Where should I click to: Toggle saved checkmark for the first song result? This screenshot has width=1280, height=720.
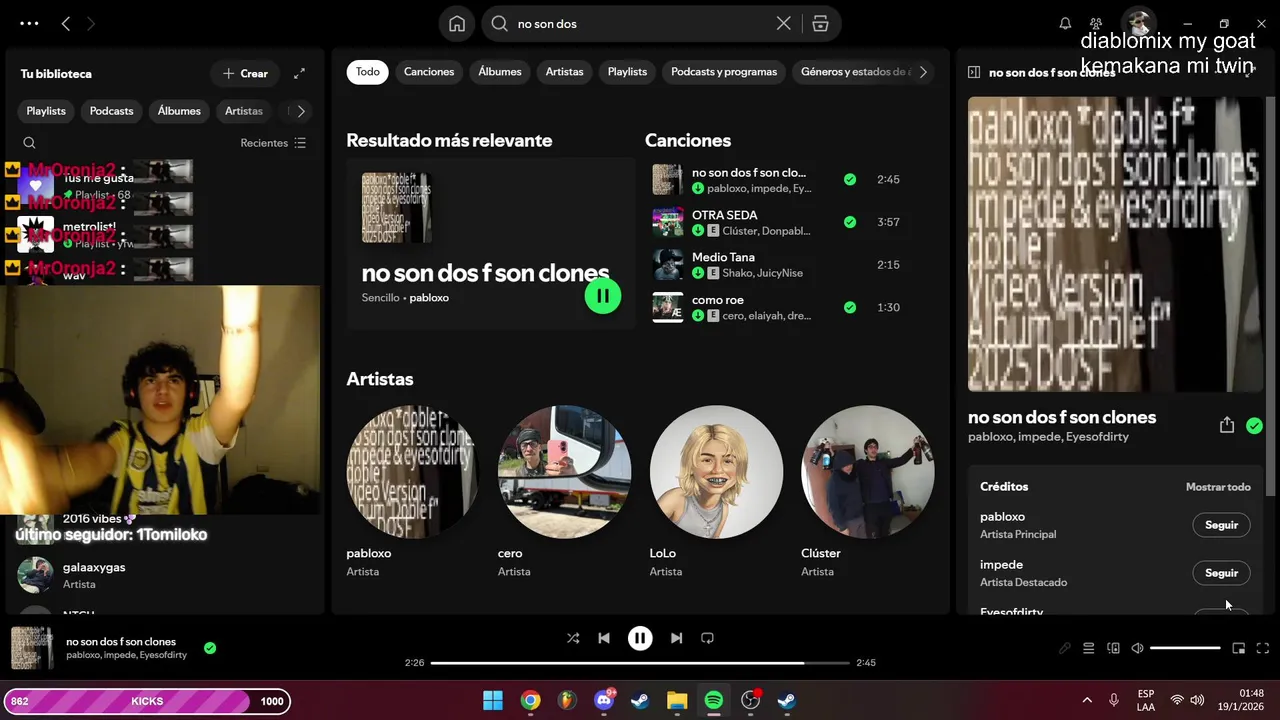tap(850, 179)
